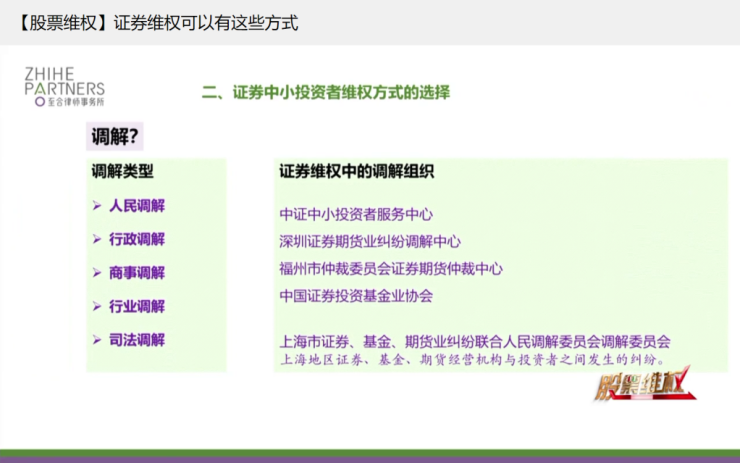Click 中证中小投资者服务中心 entry
This screenshot has height=463, width=740.
point(356,213)
